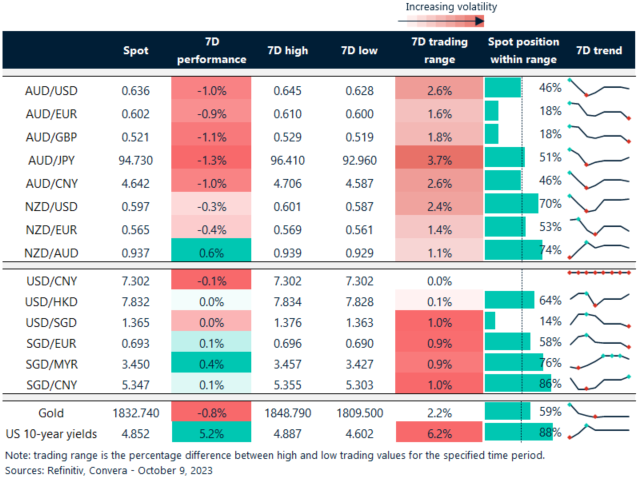The image size is (640, 481).
Task: Click the Spot position within range header
Action: click(521, 50)
